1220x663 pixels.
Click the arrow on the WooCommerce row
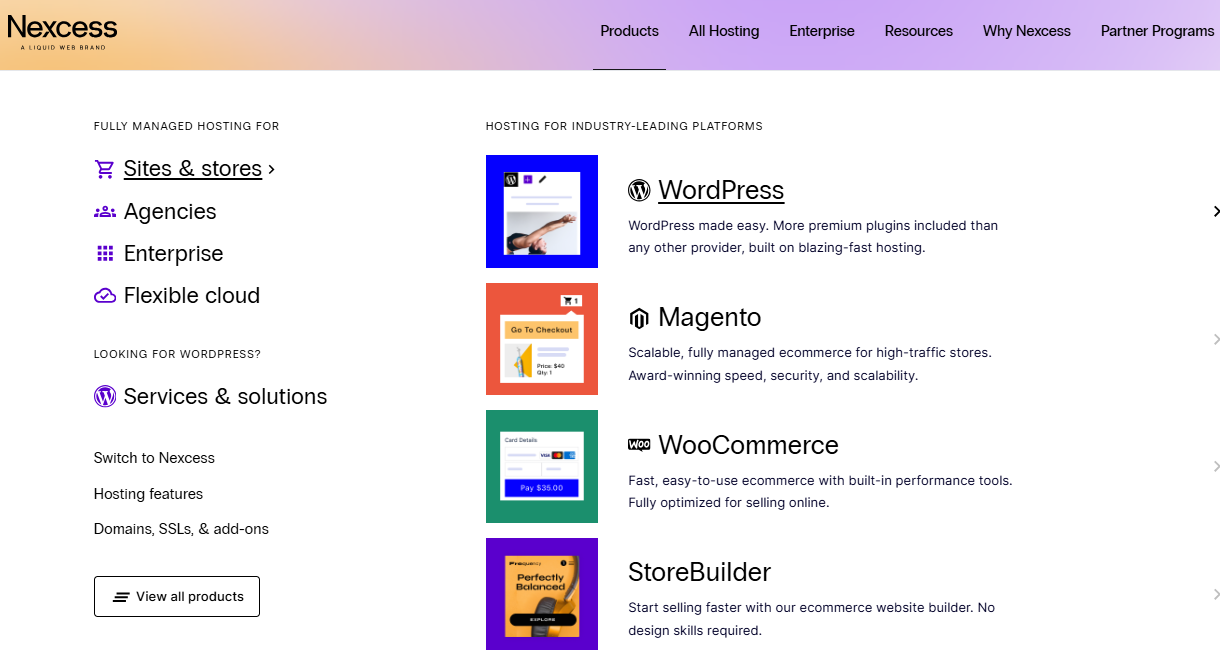click(1216, 466)
